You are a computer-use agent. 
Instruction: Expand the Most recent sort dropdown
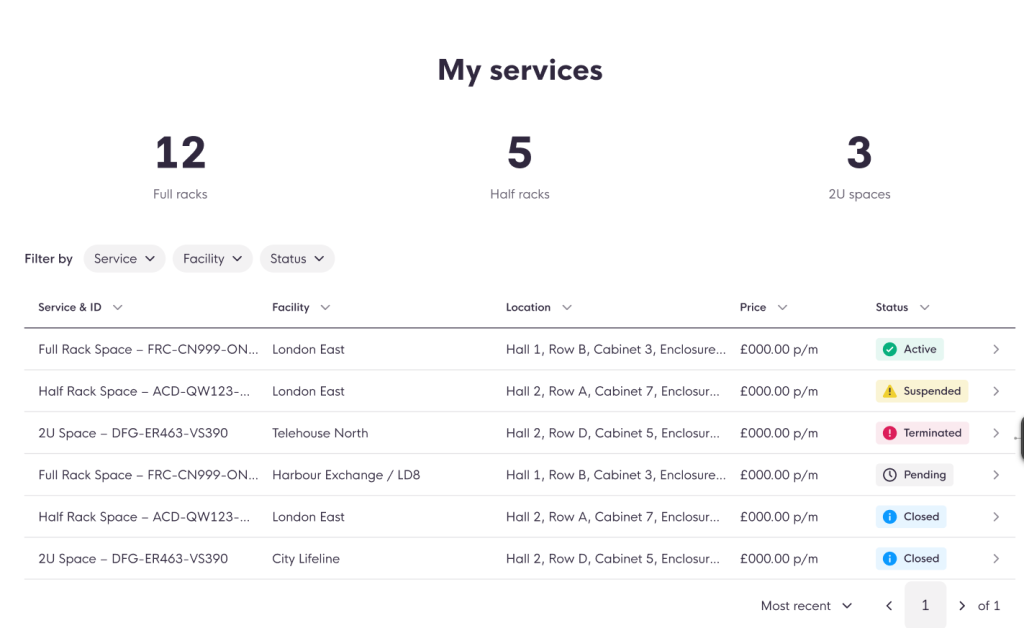pos(806,606)
